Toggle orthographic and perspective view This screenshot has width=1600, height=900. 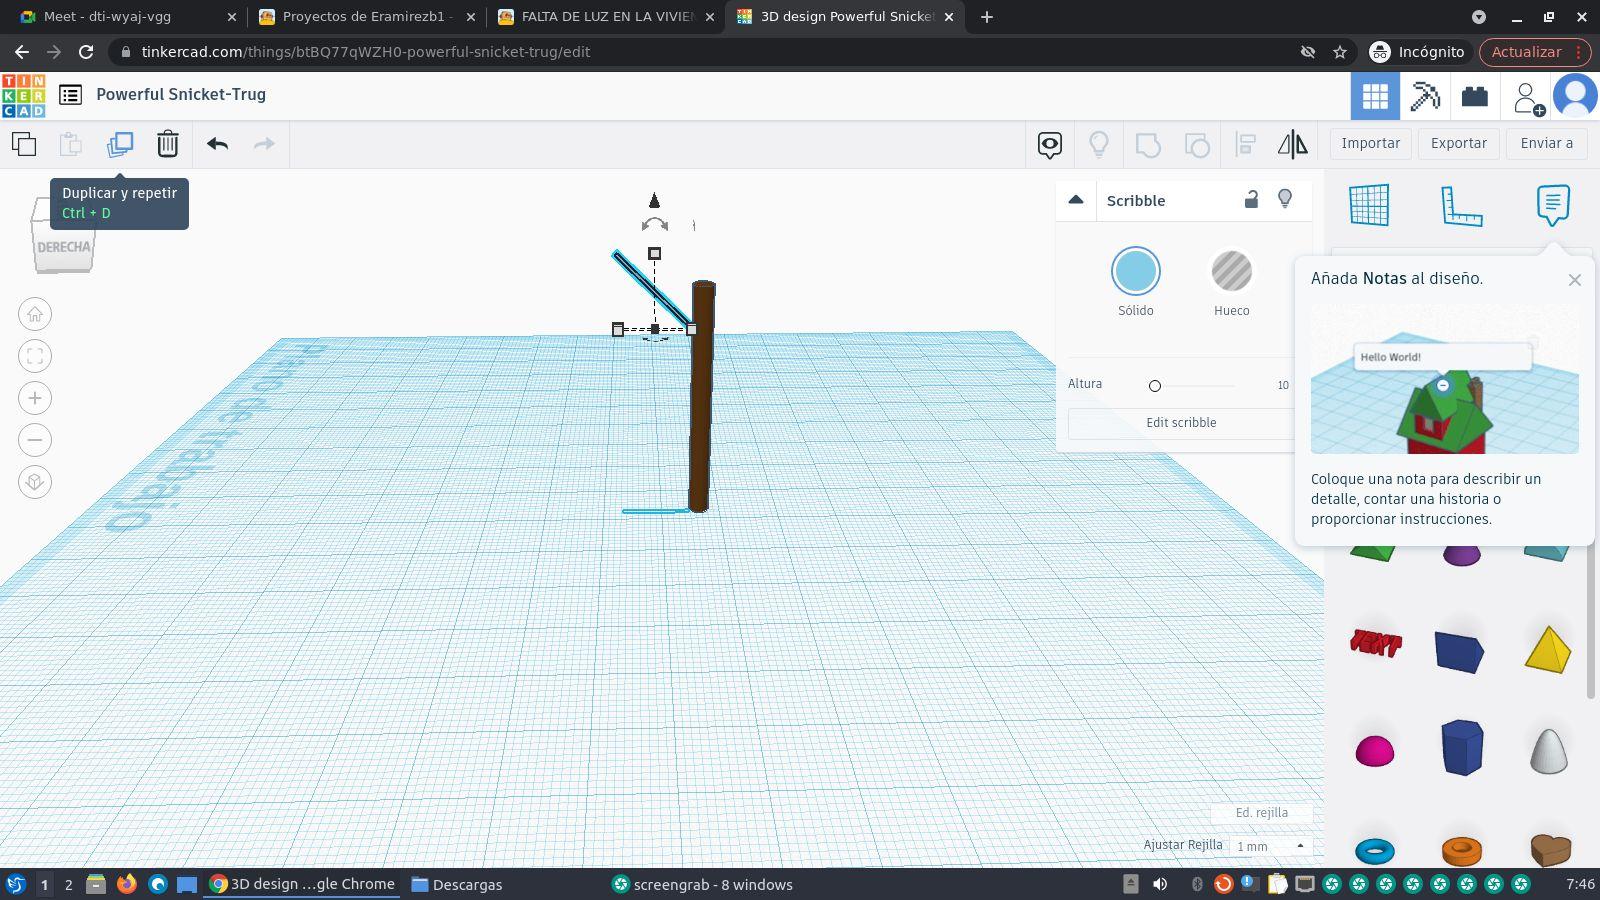35,482
